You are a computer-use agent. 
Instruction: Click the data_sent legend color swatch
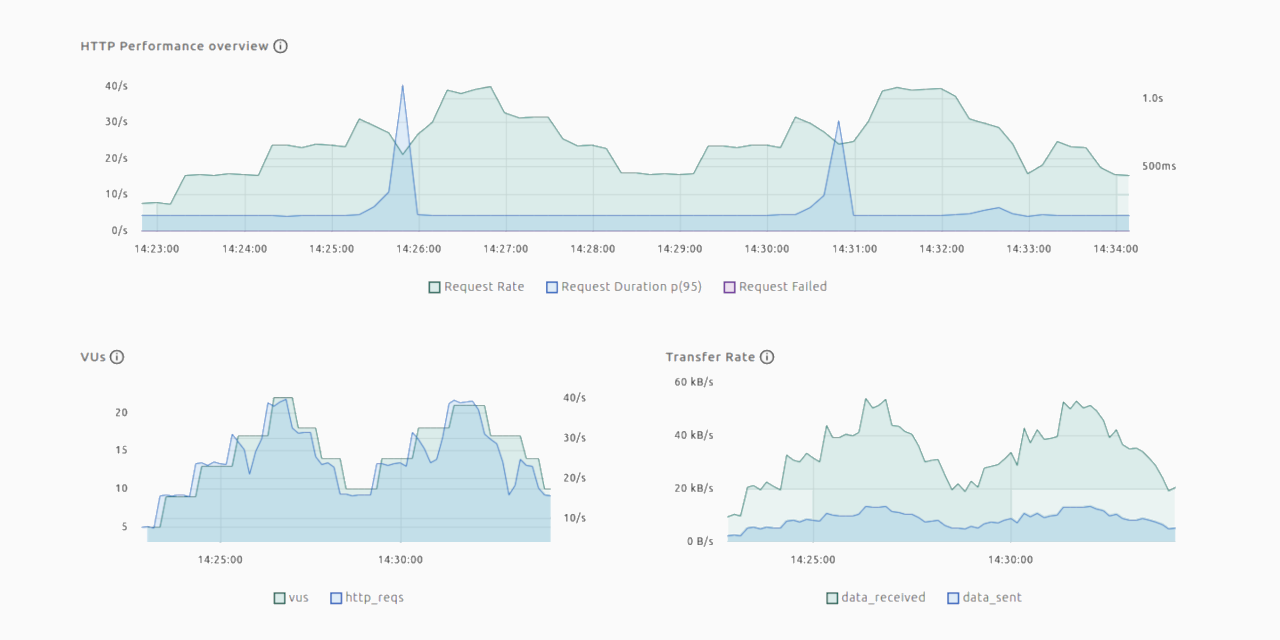tap(953, 598)
